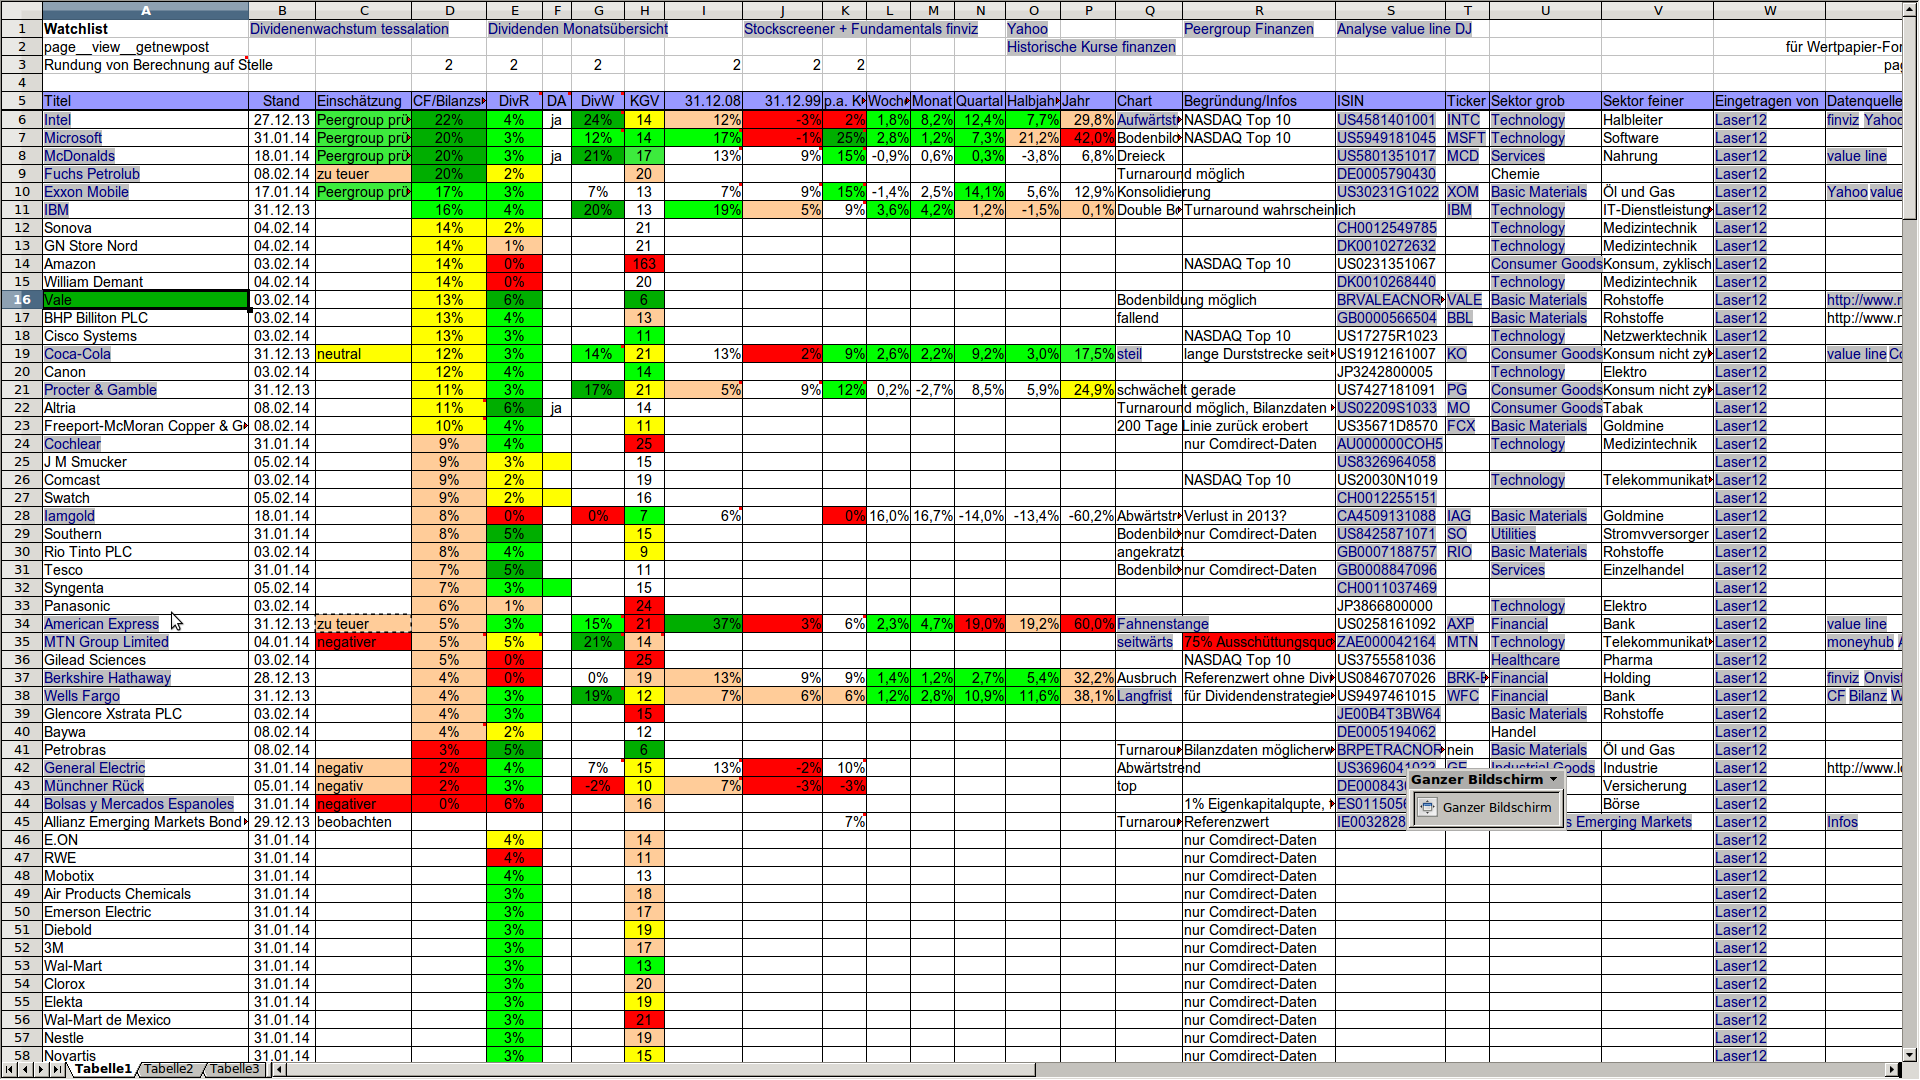The image size is (1920, 1080).
Task: Select the column D header
Action: coord(449,10)
